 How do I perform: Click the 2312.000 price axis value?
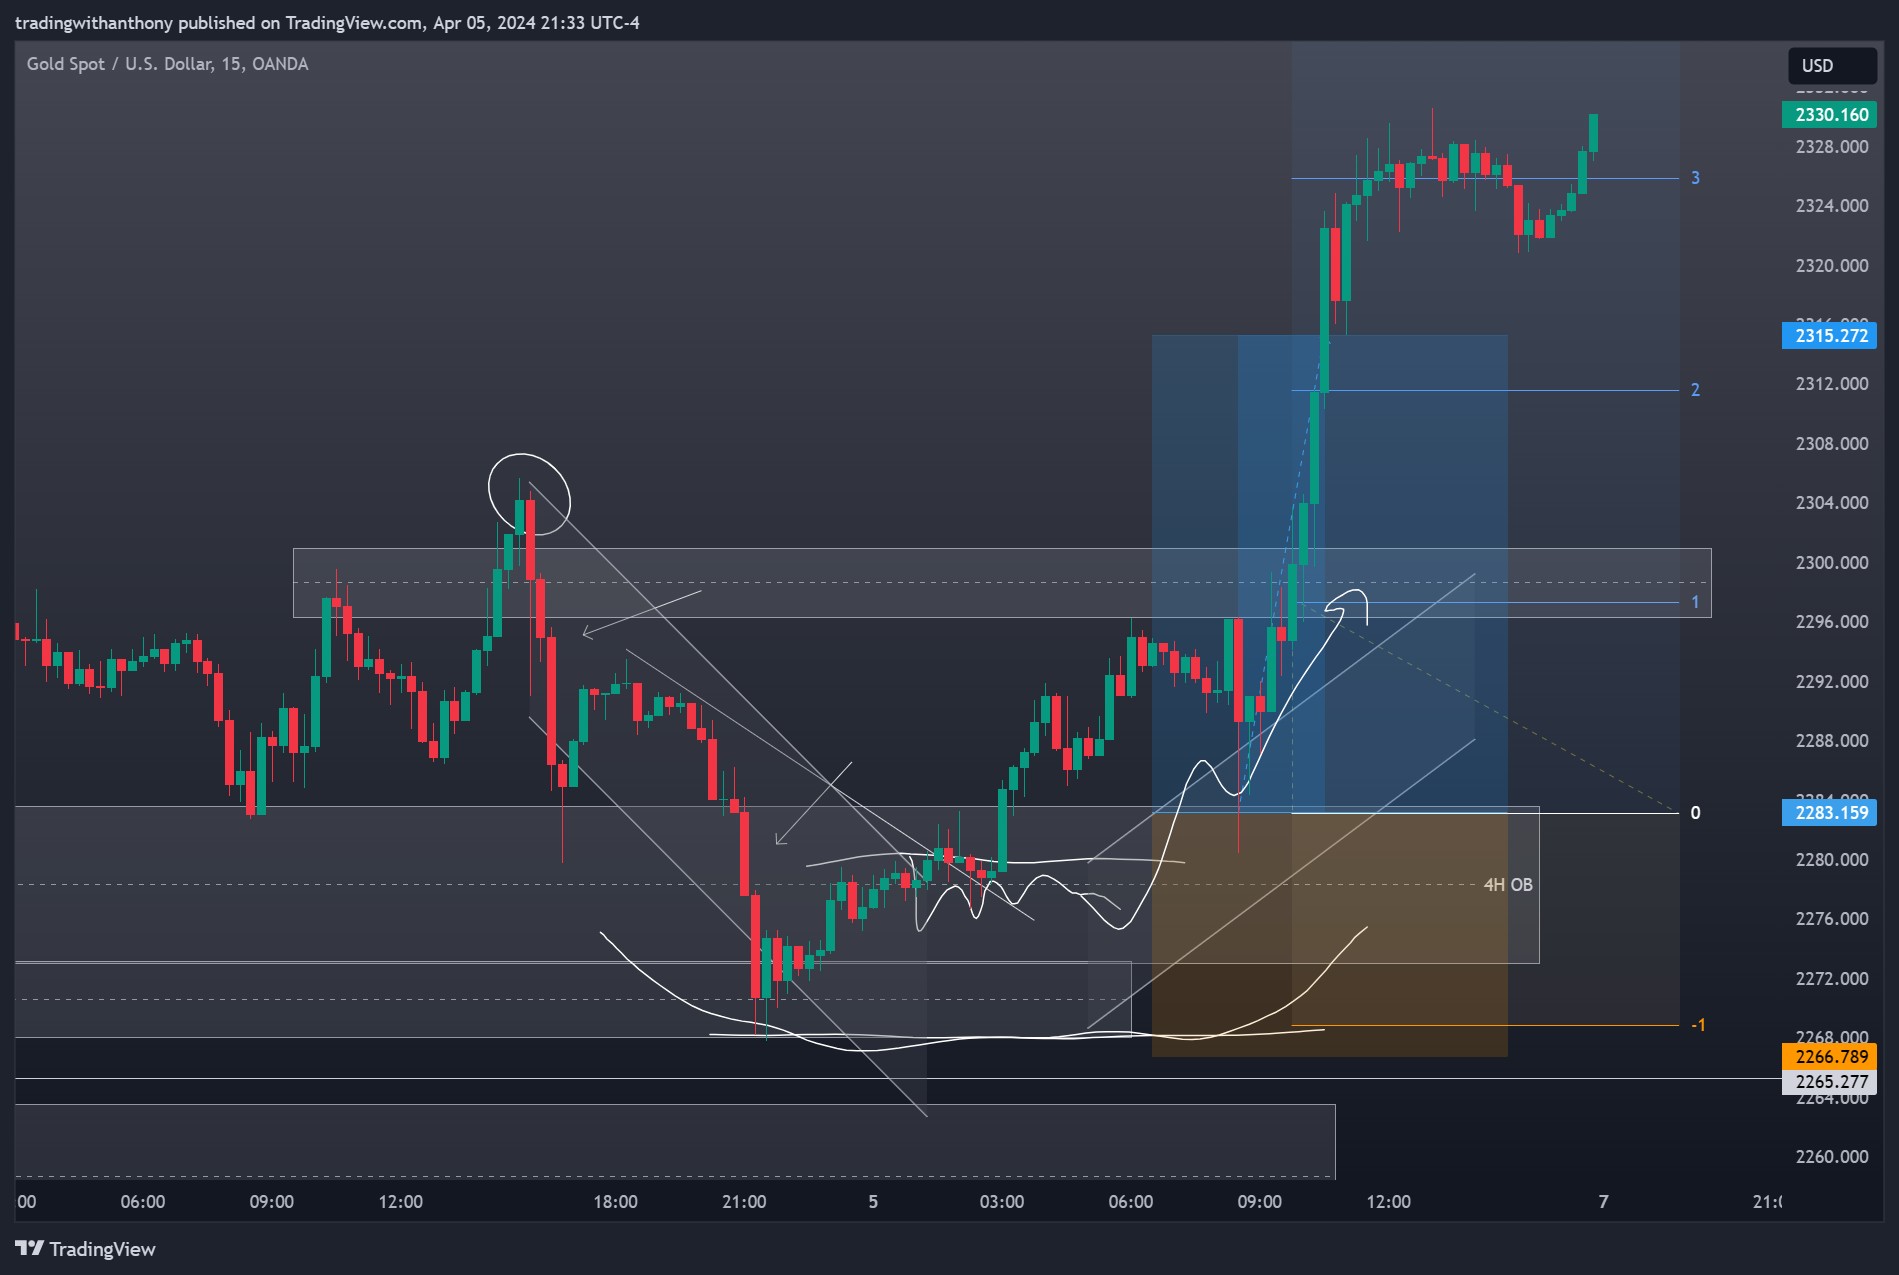click(x=1832, y=384)
